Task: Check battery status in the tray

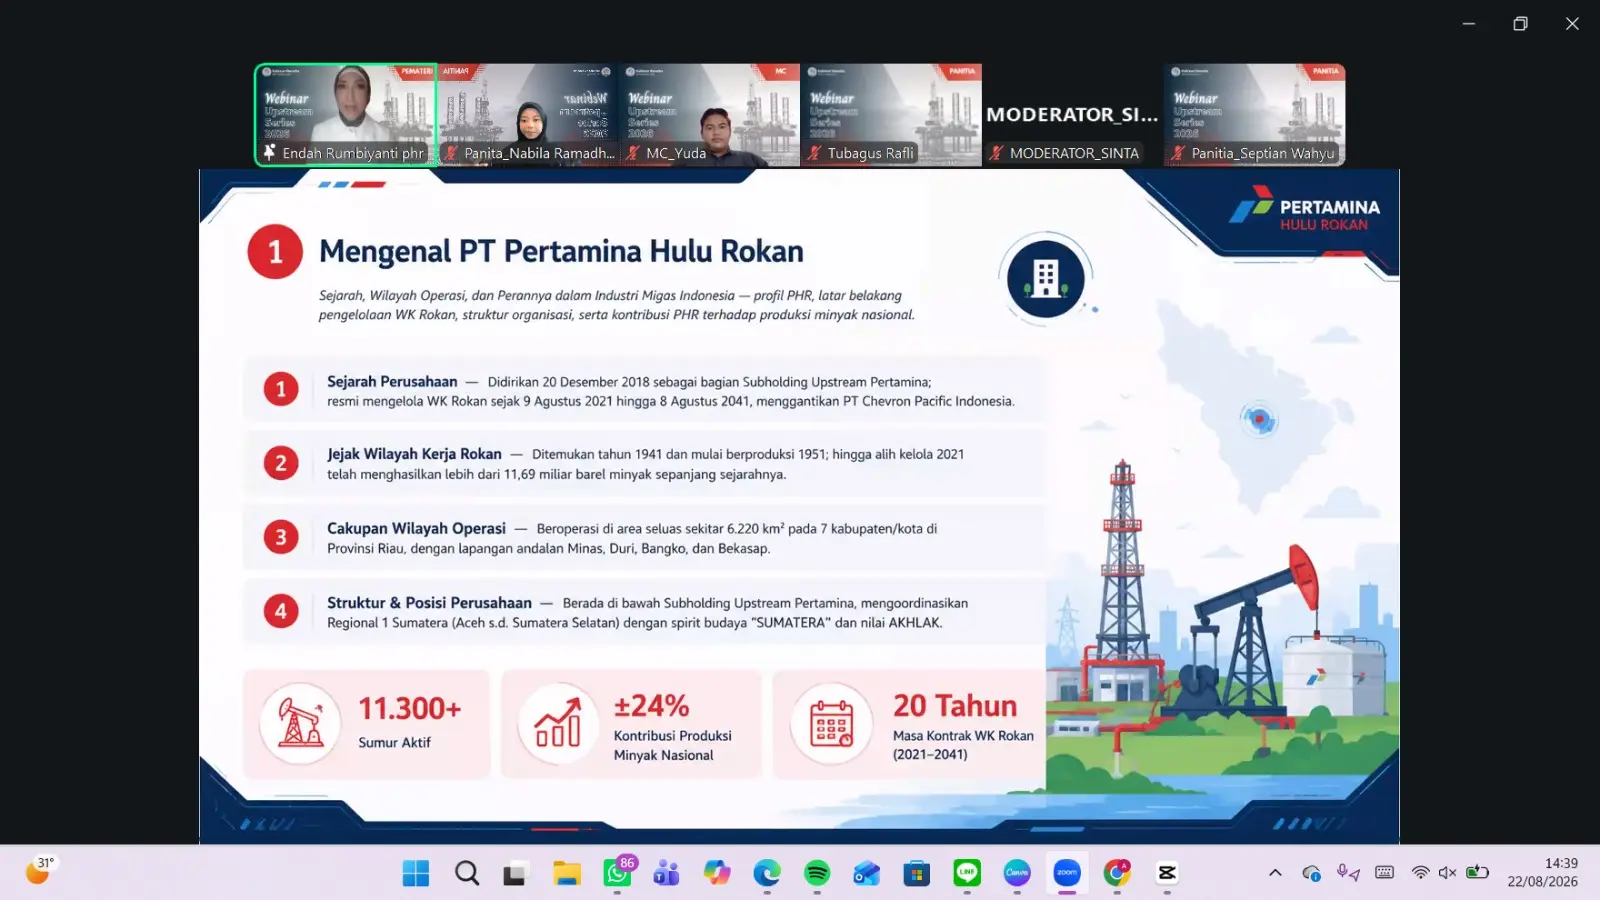Action: (x=1477, y=873)
